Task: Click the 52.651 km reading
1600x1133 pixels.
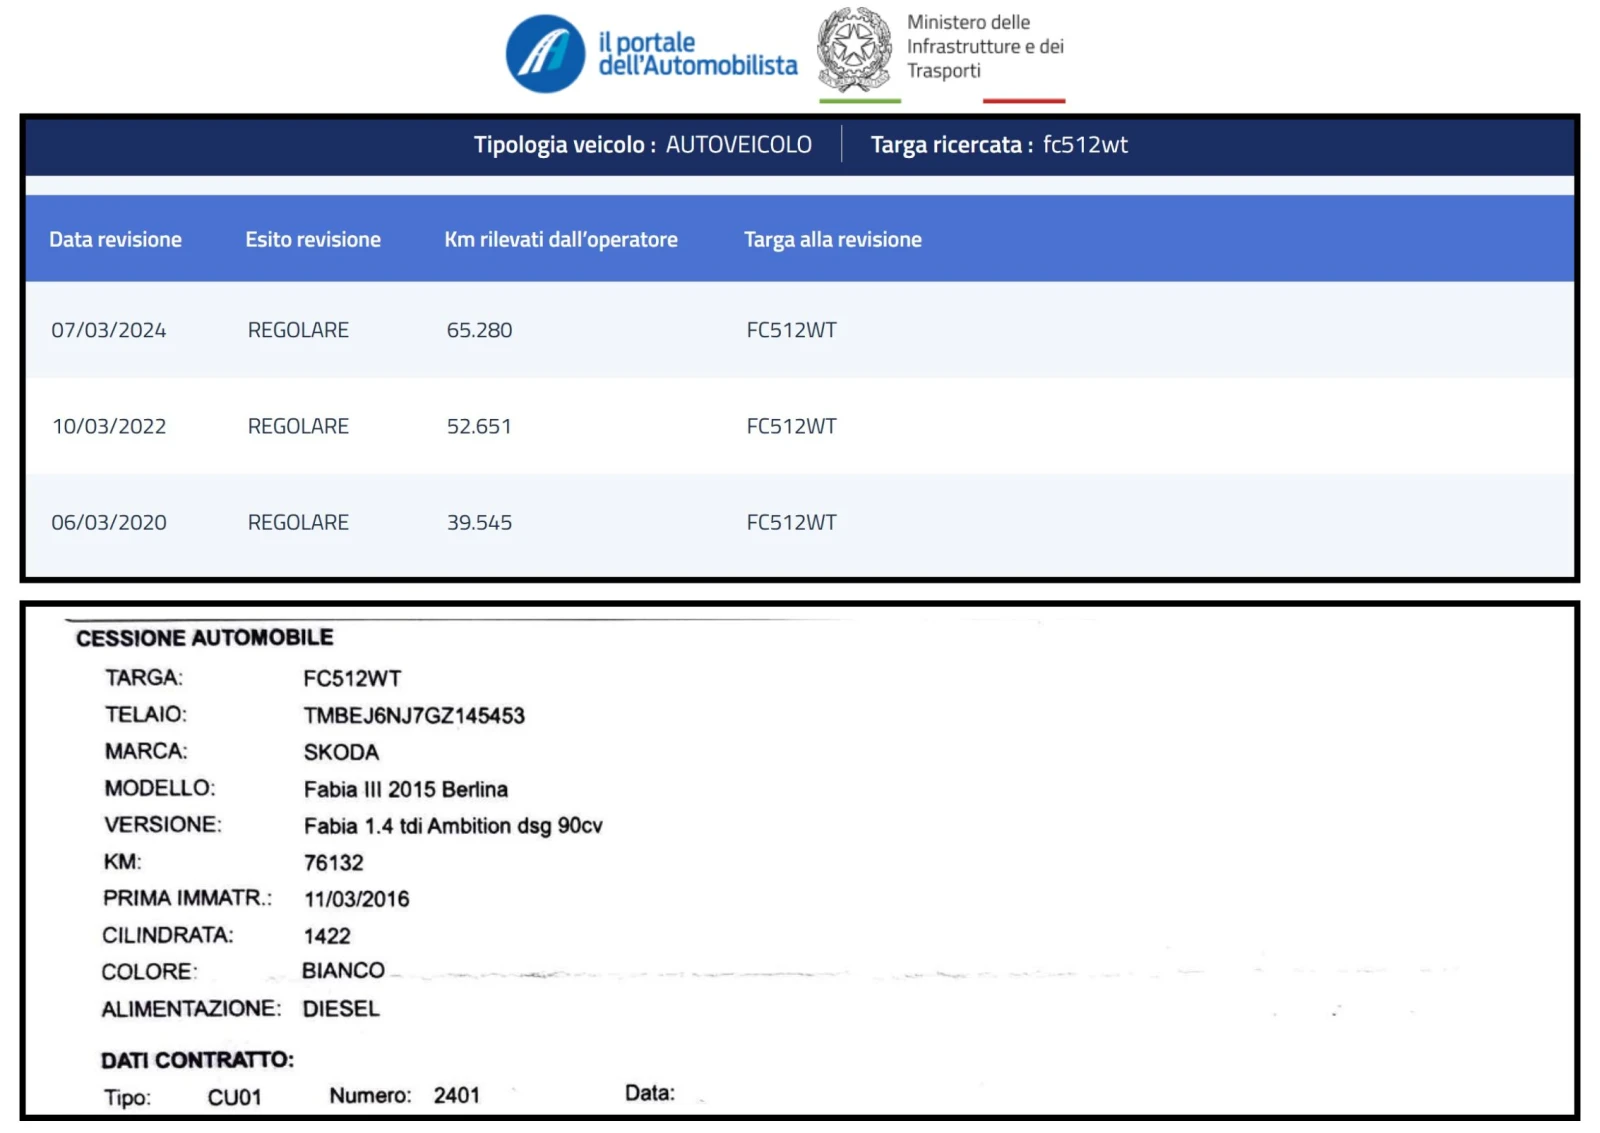Action: (479, 427)
